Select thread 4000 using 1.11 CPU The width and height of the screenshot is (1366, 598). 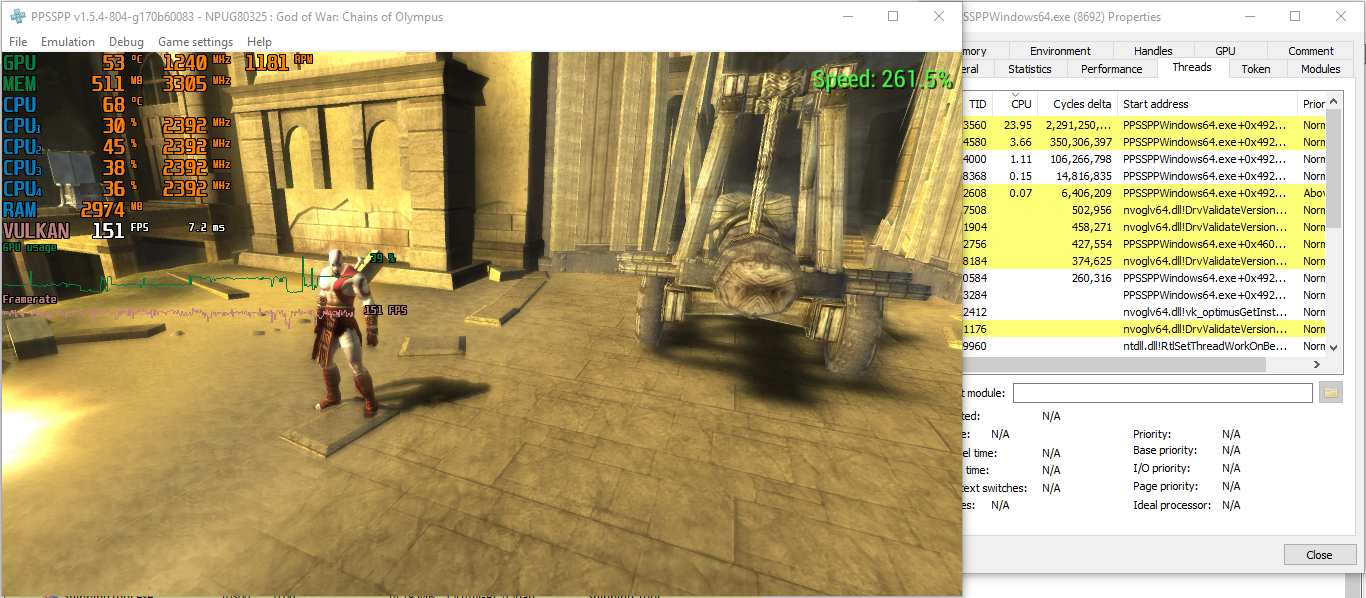tap(1143, 159)
